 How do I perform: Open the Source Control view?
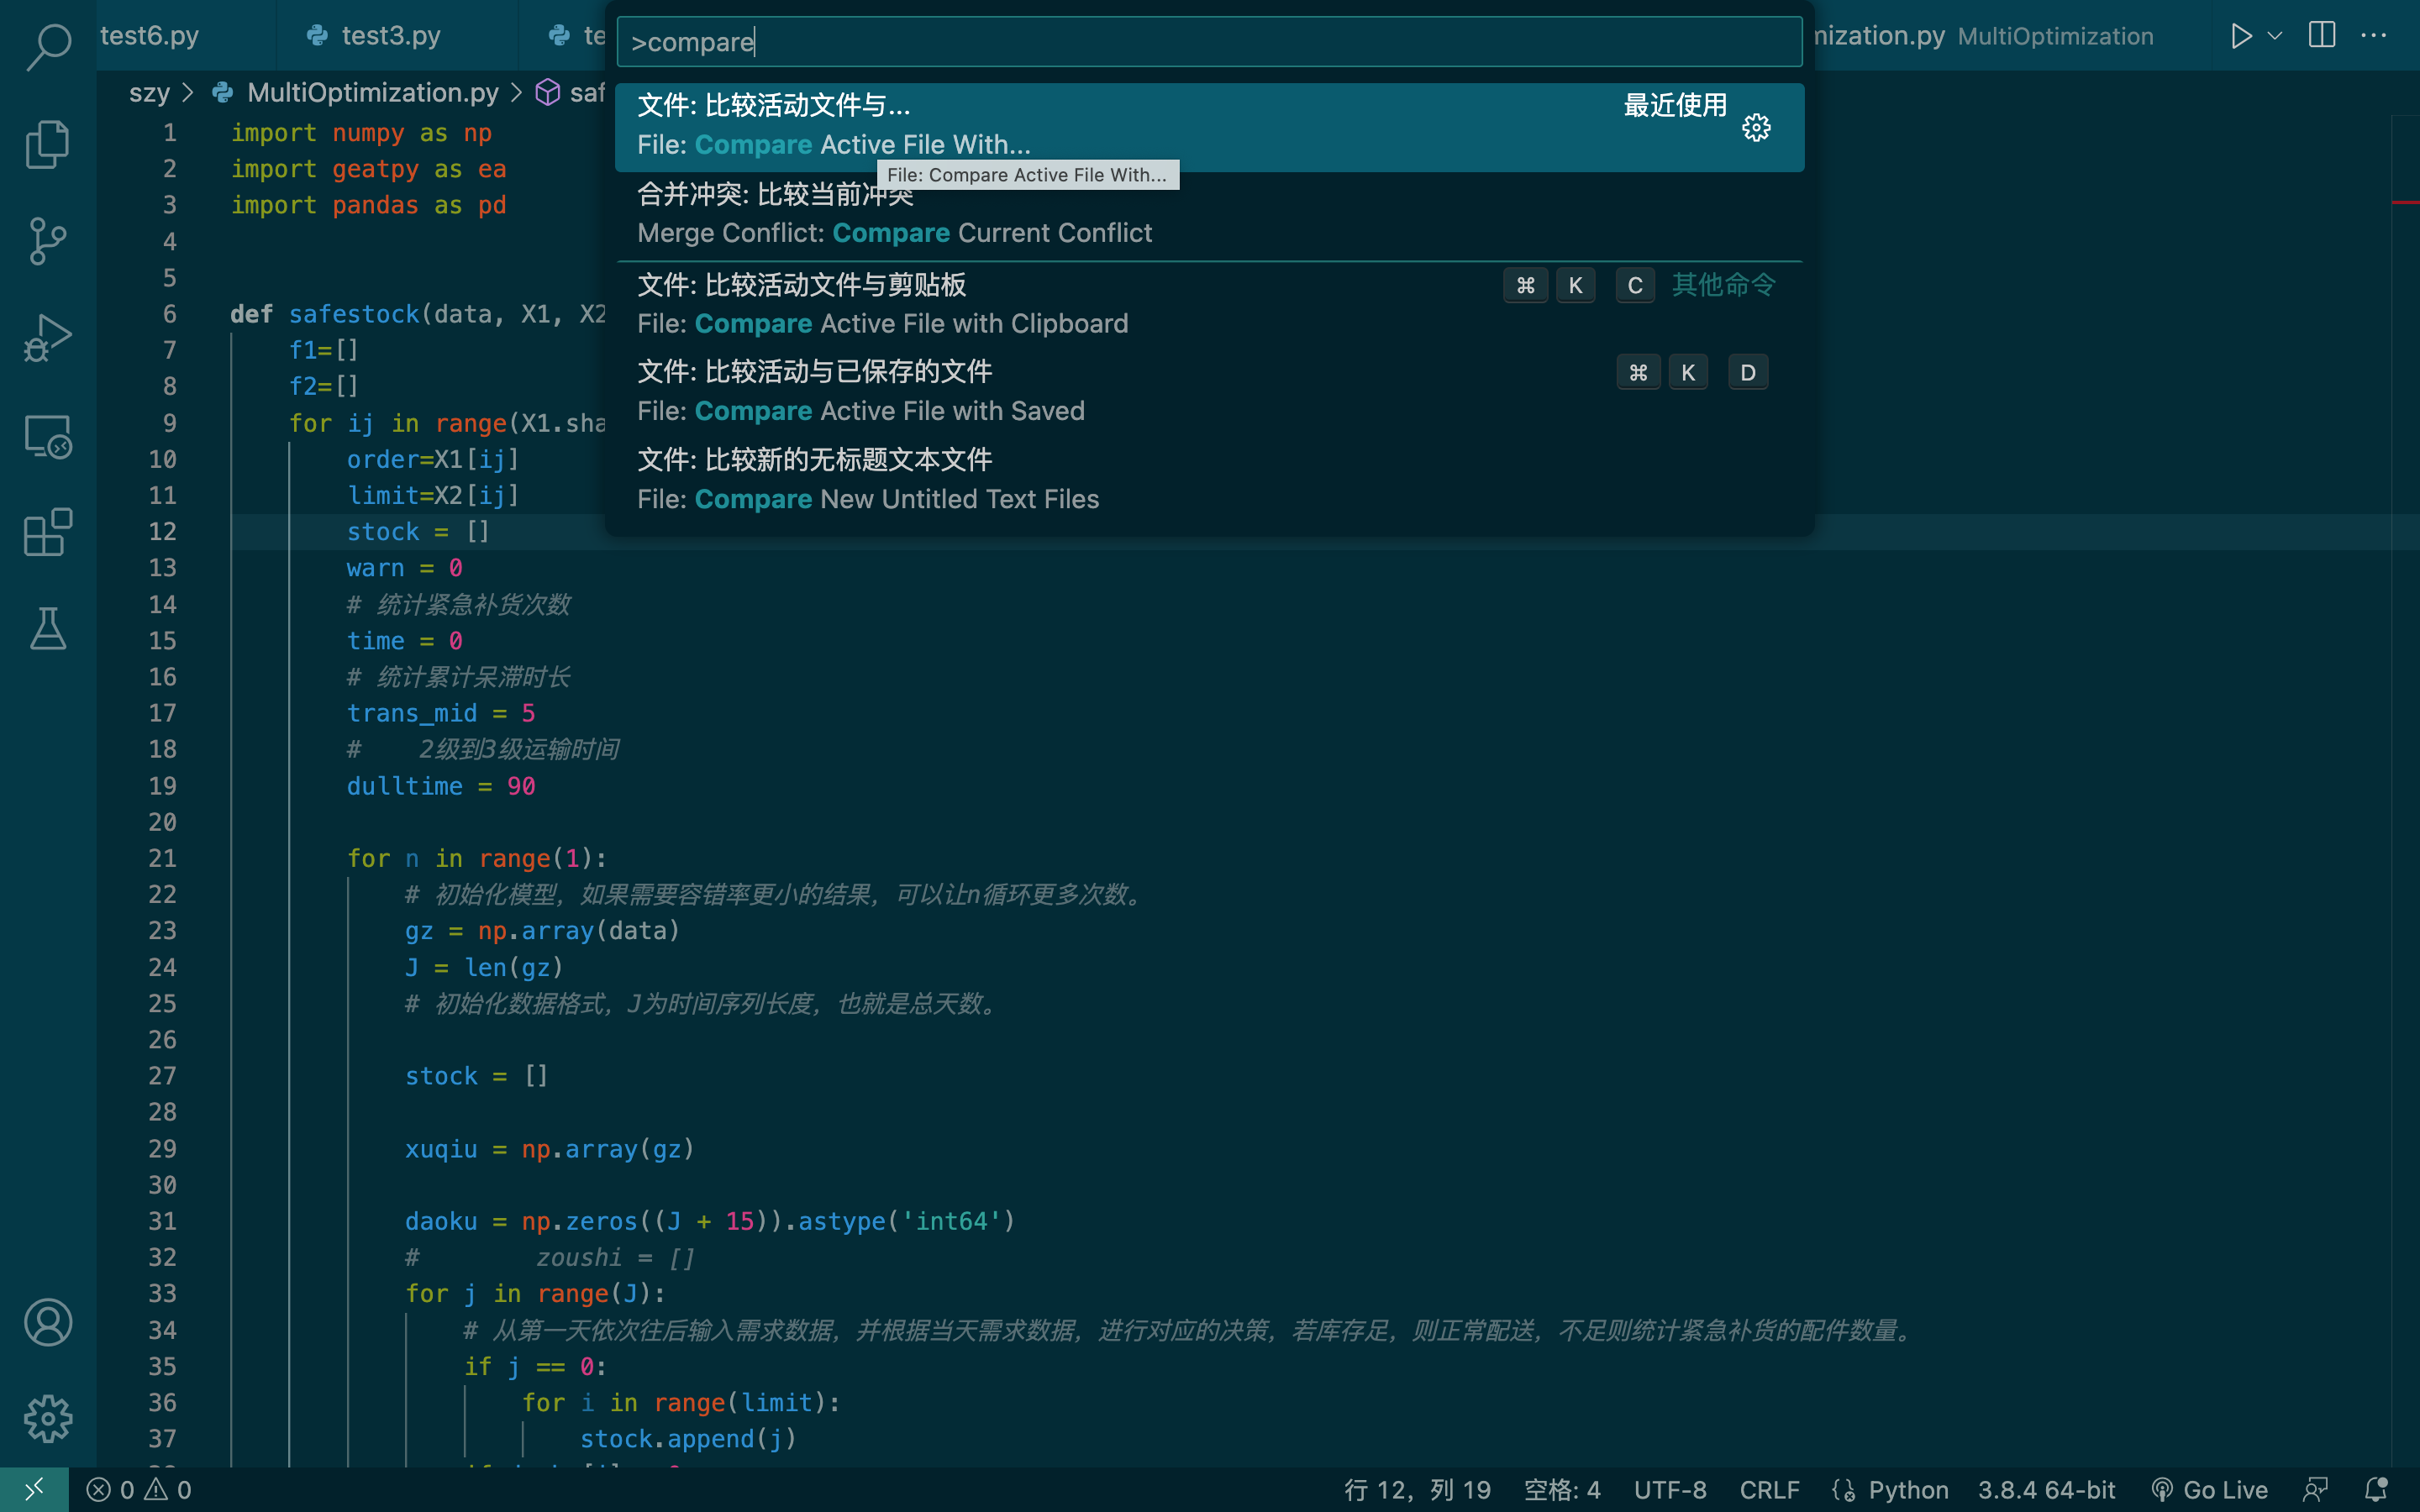tap(48, 241)
